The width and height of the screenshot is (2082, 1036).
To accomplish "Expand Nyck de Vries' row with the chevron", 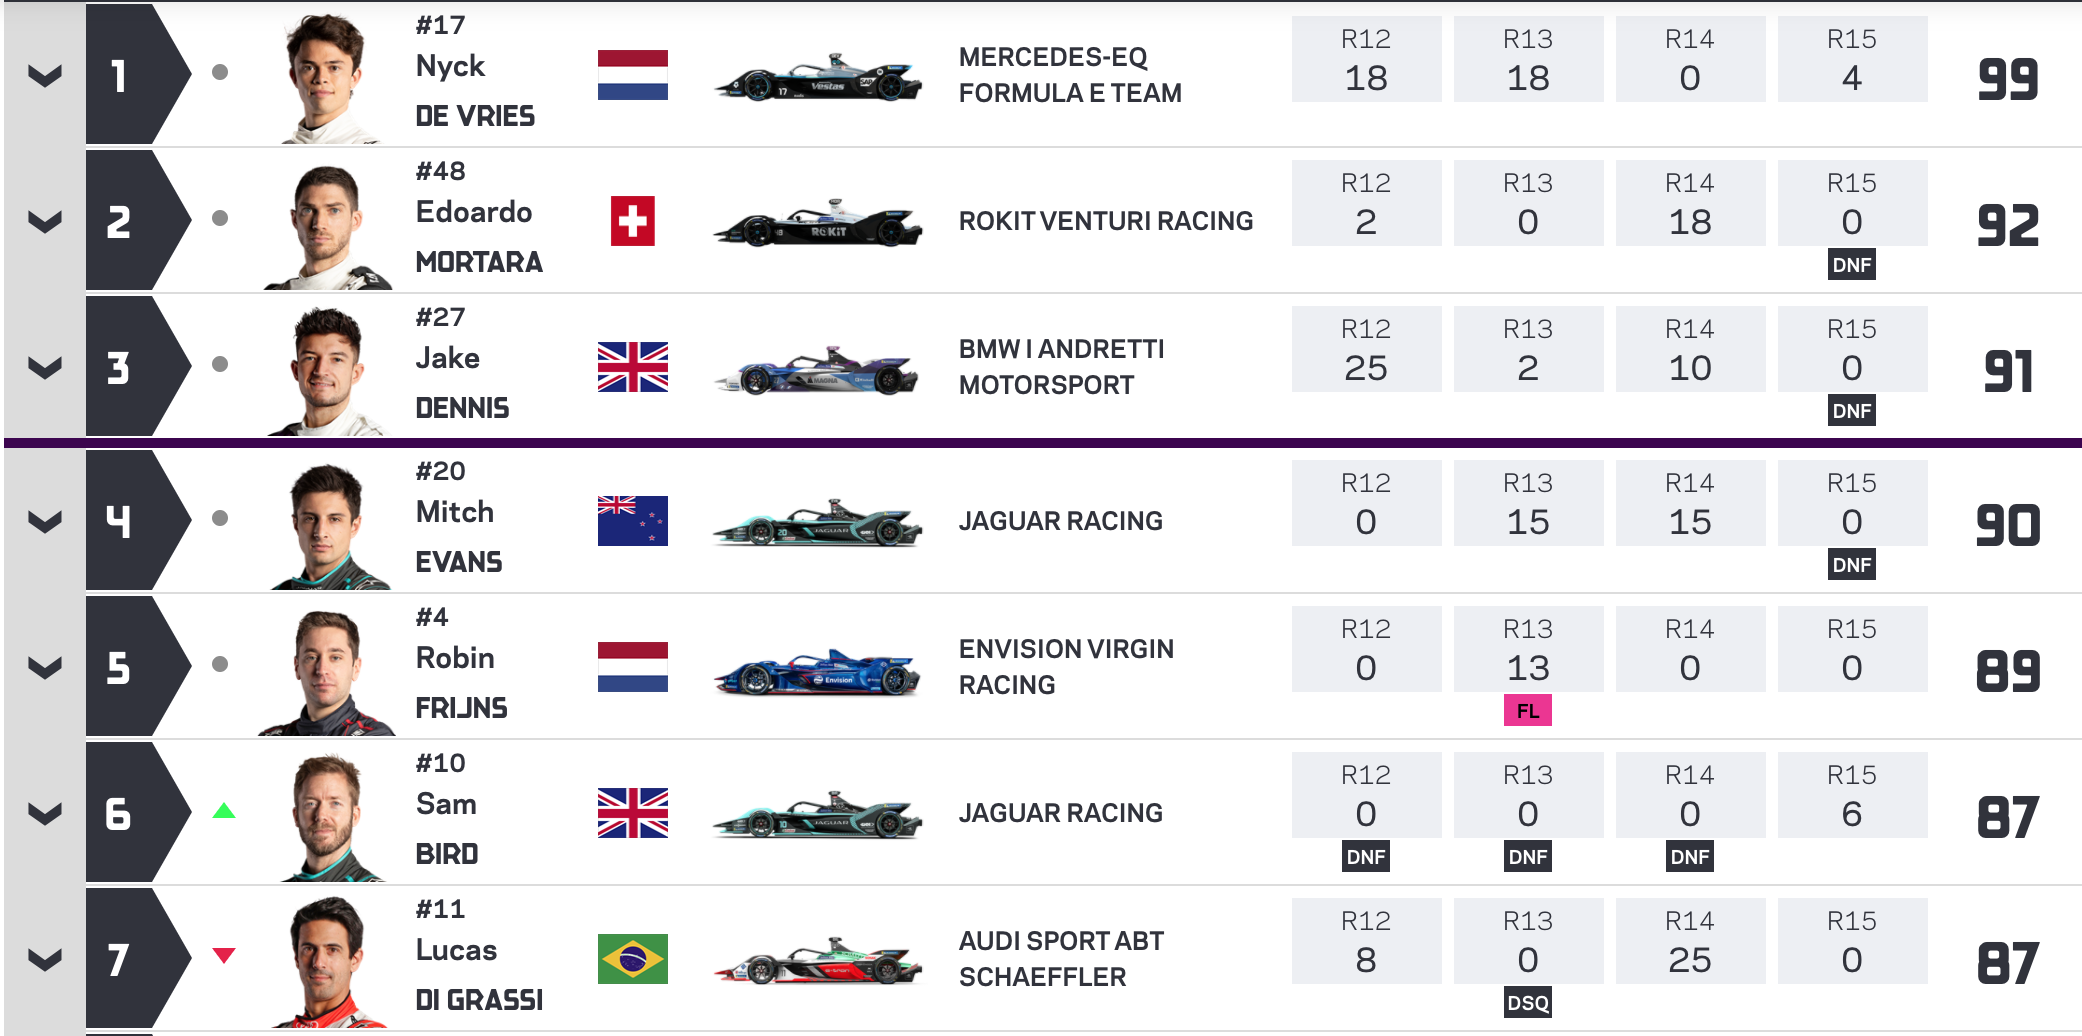I will click(x=45, y=75).
